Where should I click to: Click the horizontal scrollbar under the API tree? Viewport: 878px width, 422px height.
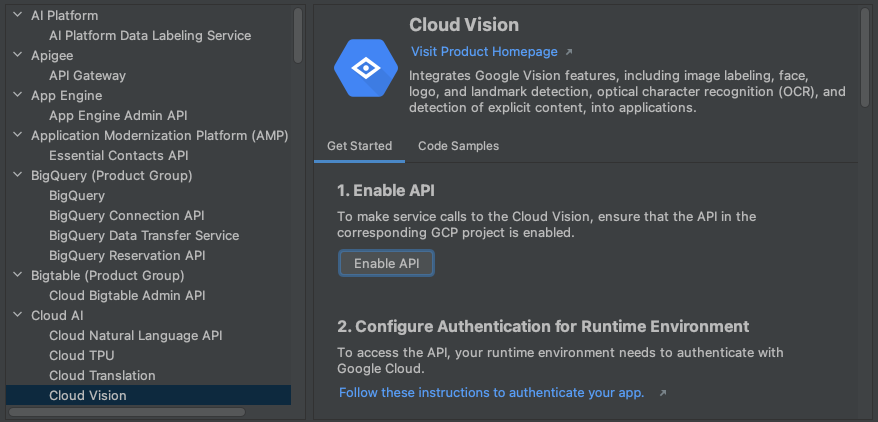coord(125,411)
